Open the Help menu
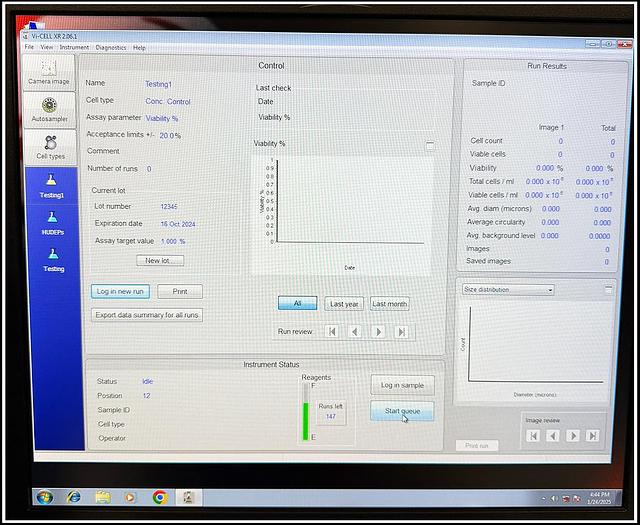 click(139, 48)
